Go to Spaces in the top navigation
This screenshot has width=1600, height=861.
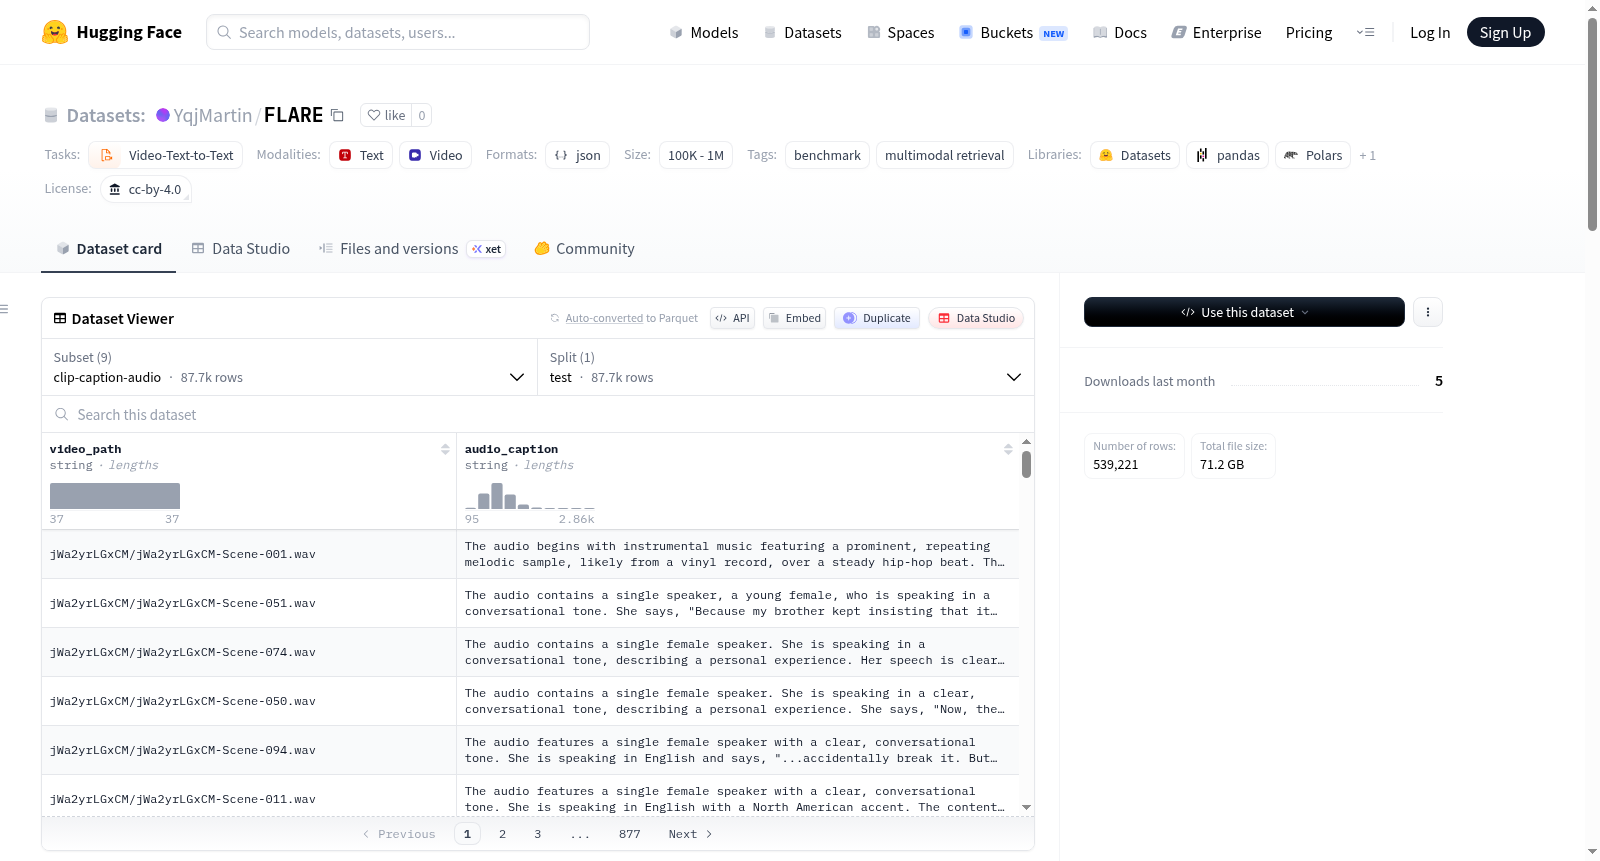pos(901,32)
